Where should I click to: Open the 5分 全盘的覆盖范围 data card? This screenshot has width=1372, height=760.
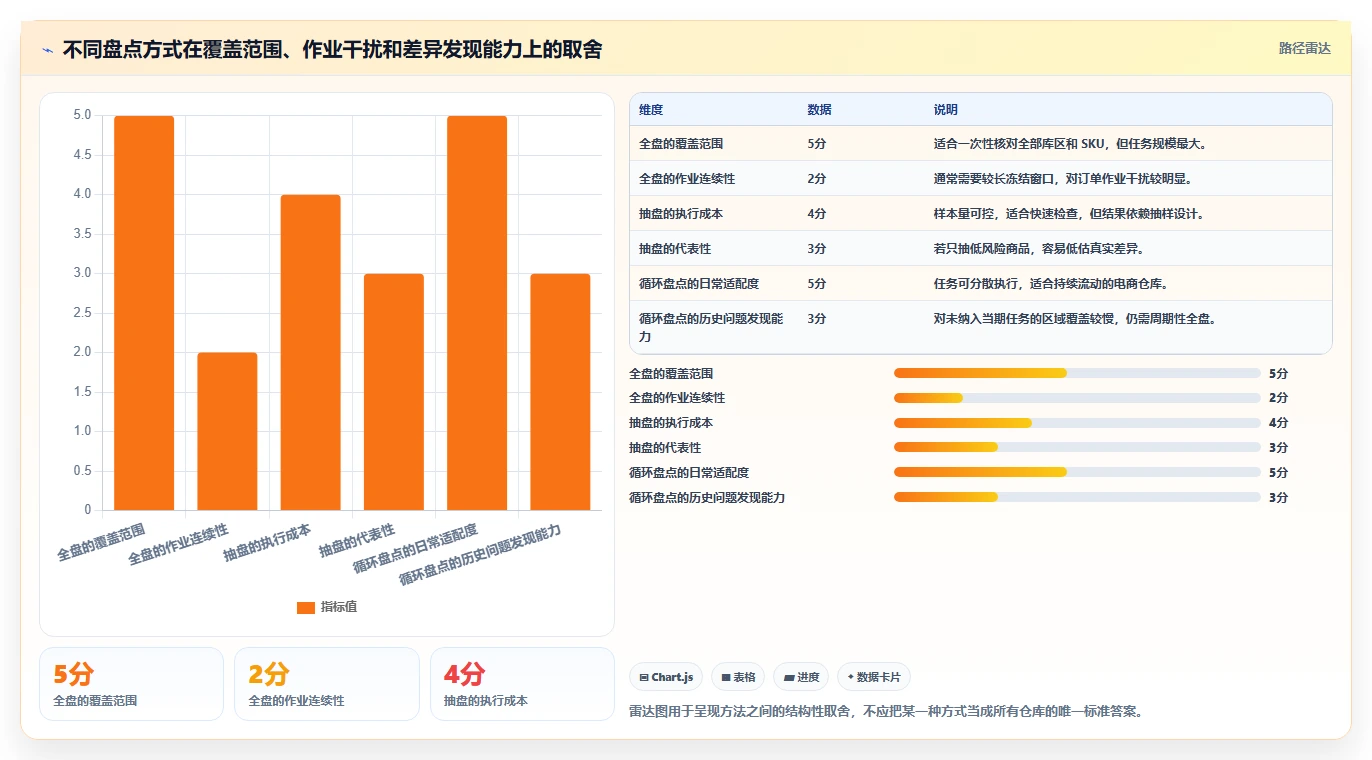click(131, 684)
